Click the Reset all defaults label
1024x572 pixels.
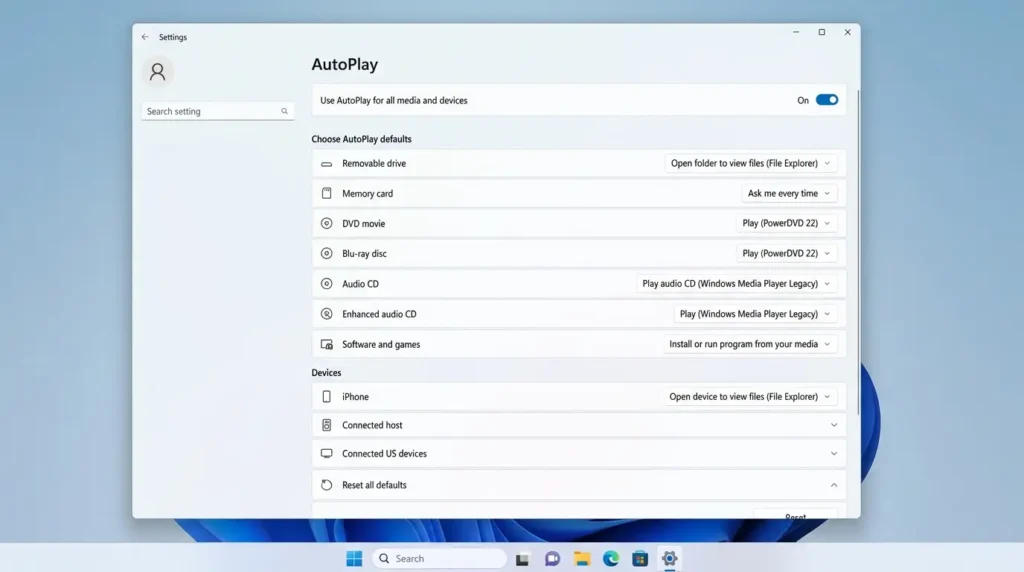(x=374, y=485)
